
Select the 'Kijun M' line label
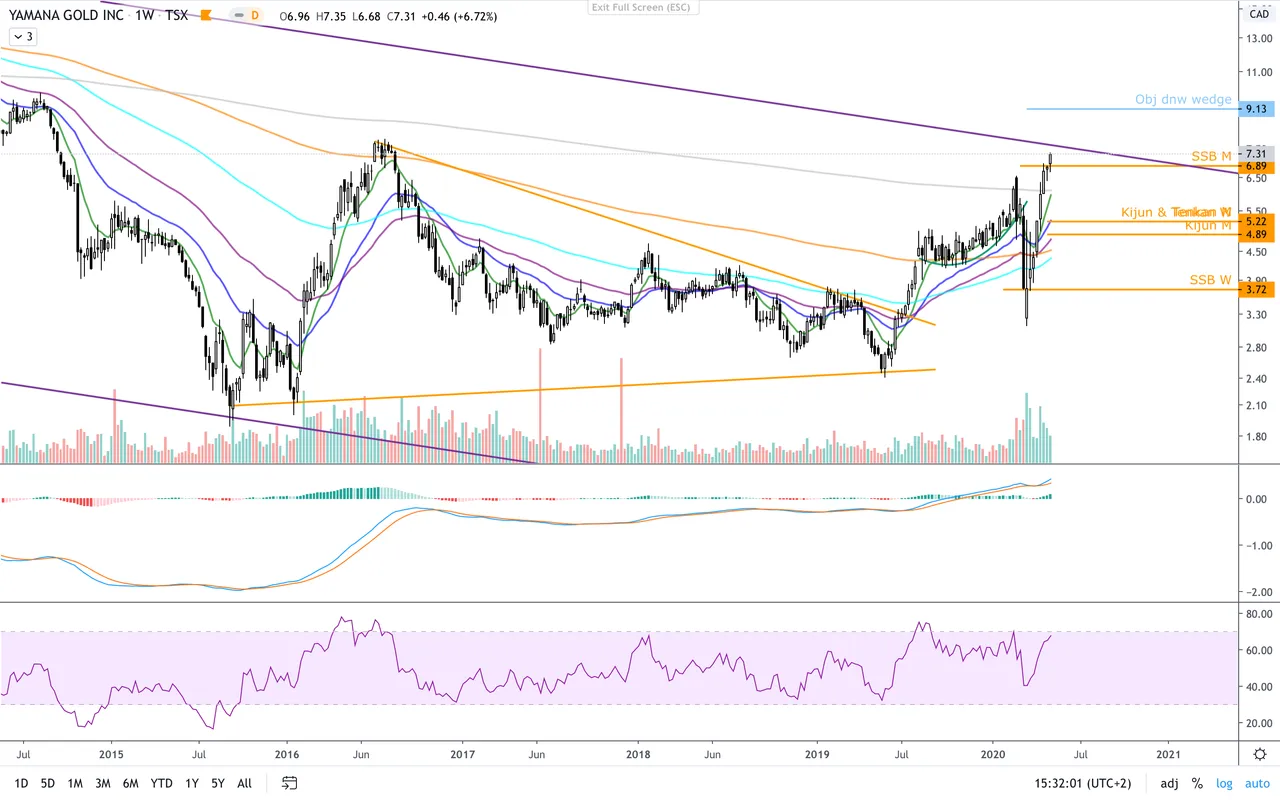[1208, 225]
